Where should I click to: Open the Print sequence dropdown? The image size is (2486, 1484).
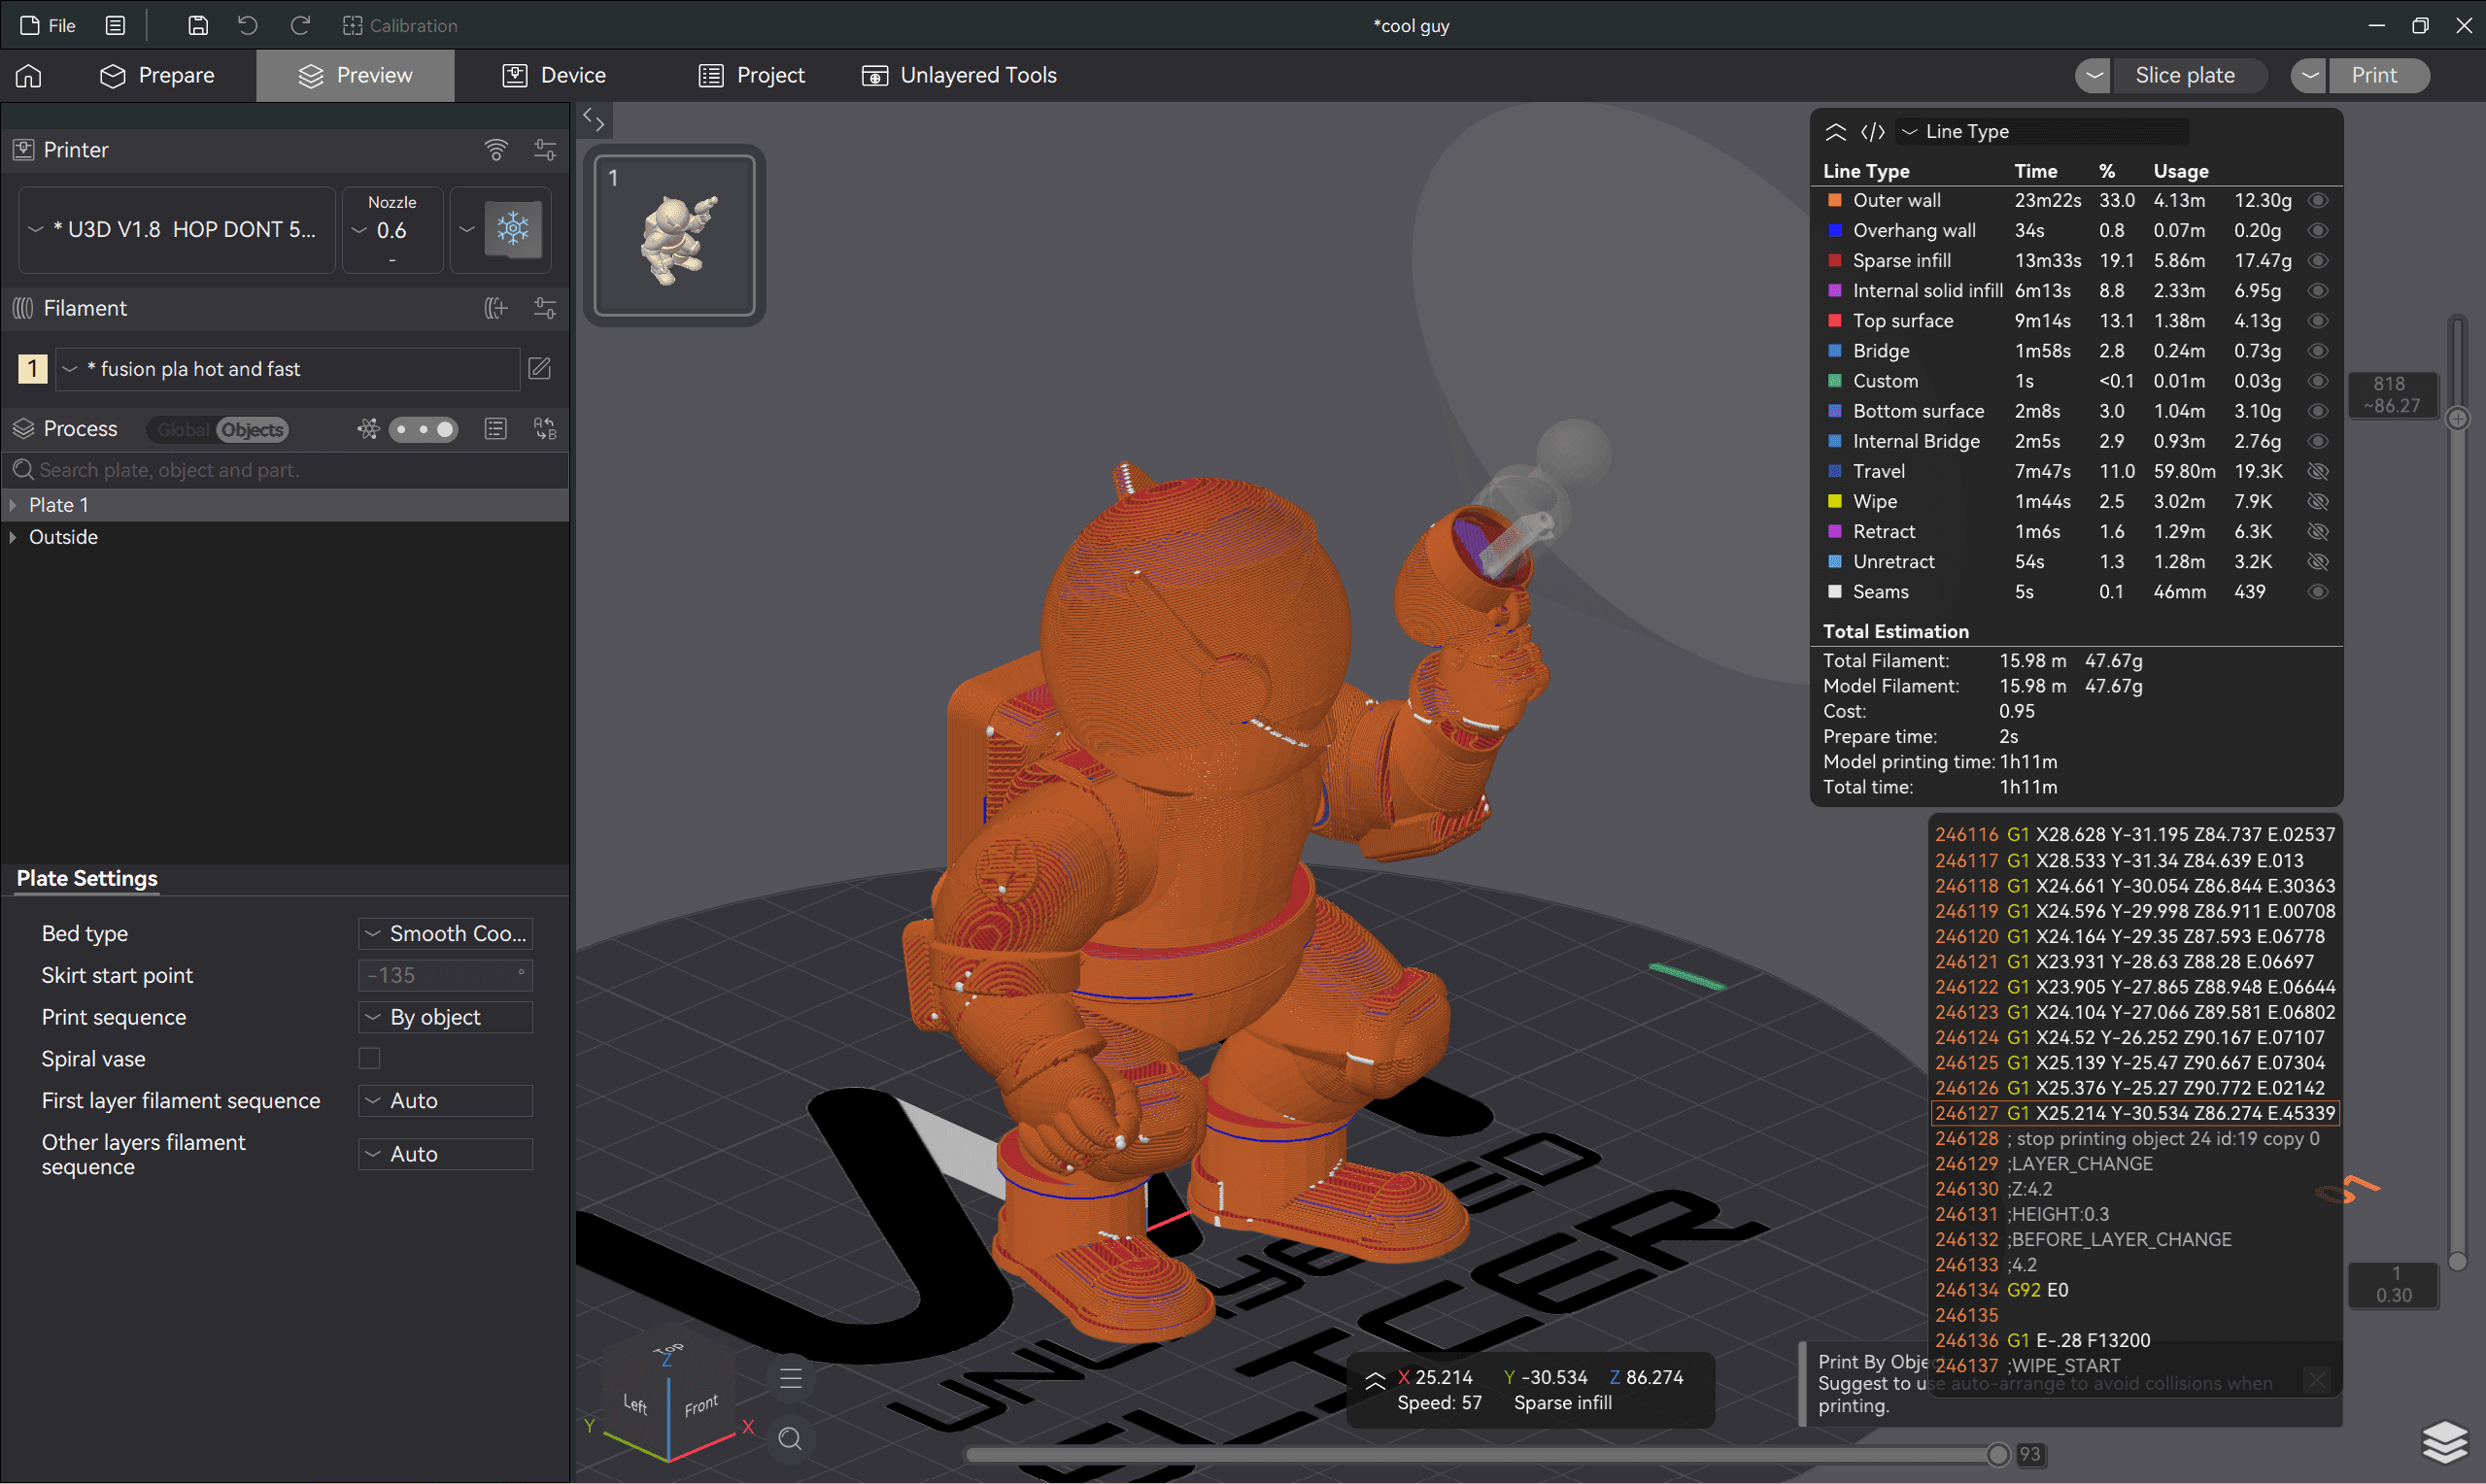[x=446, y=1017]
